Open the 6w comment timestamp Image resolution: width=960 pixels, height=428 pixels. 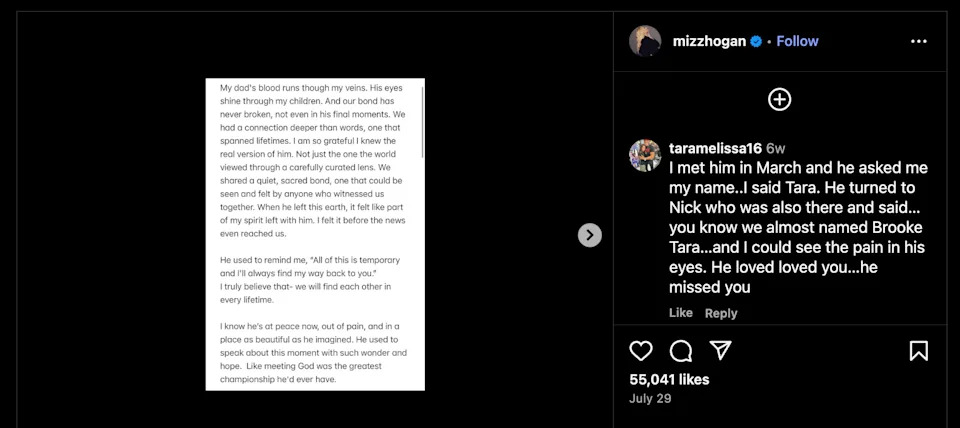[776, 149]
